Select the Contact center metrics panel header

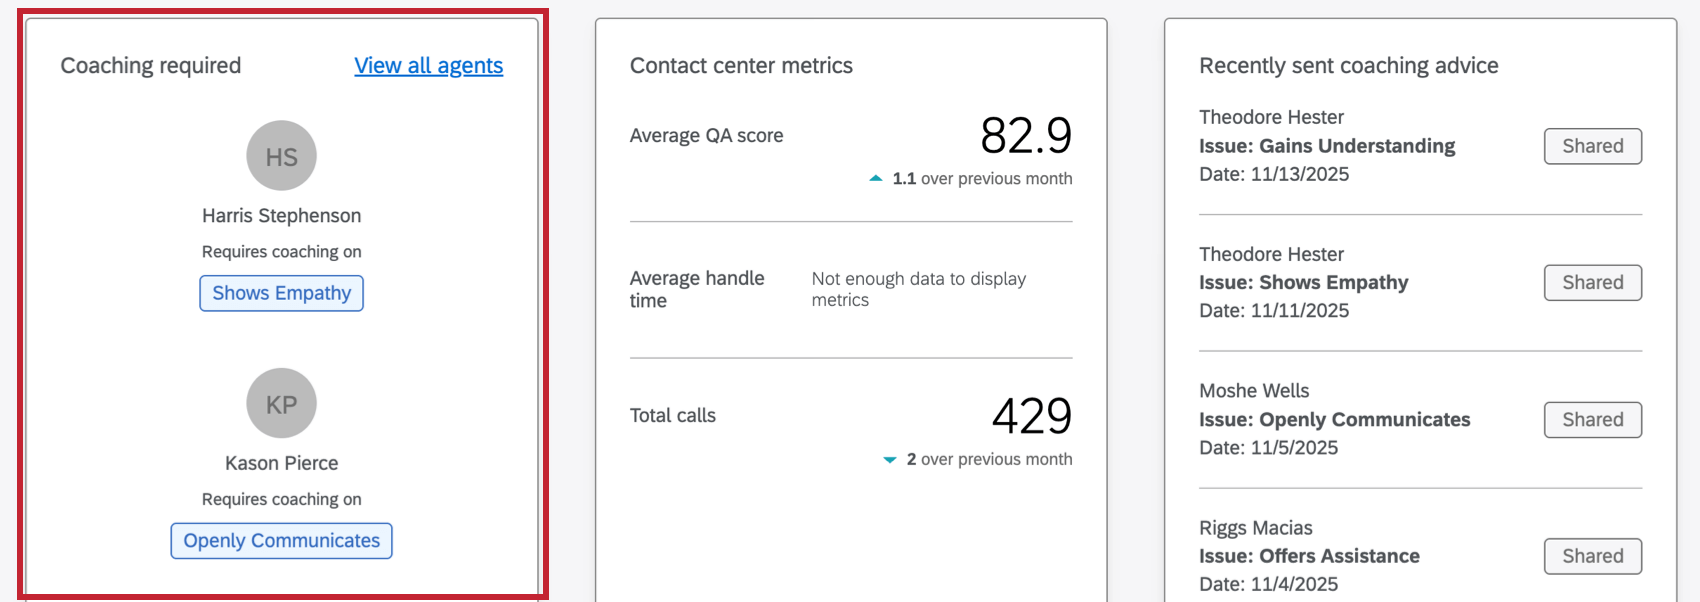point(741,65)
